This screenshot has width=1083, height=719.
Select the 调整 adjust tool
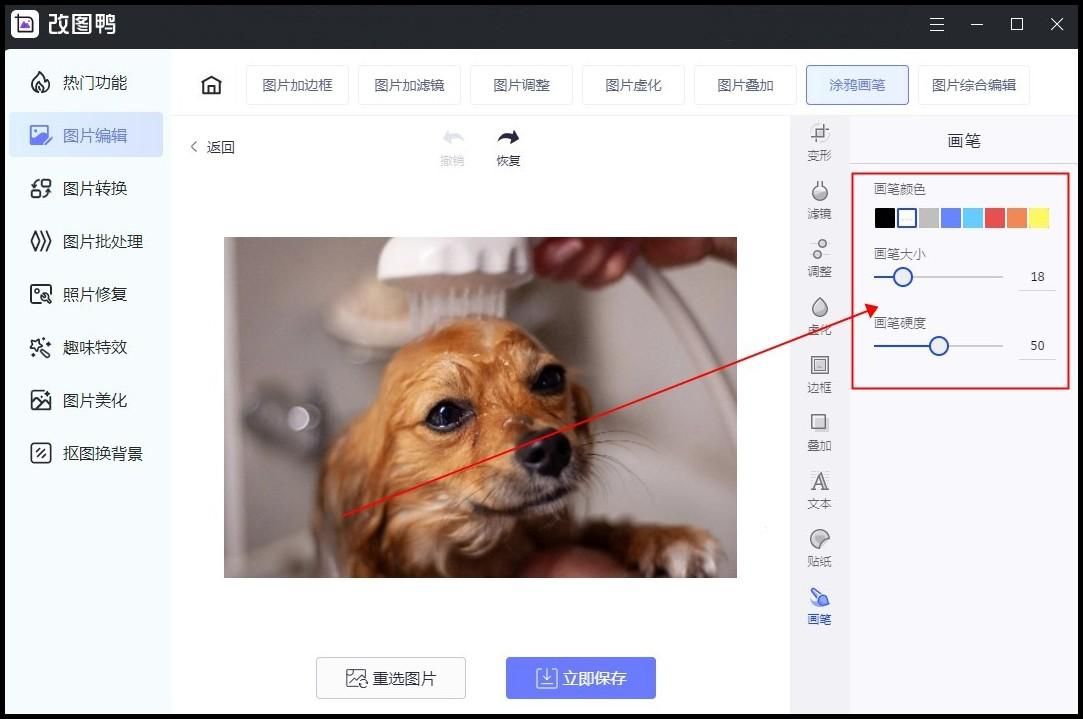coord(819,258)
